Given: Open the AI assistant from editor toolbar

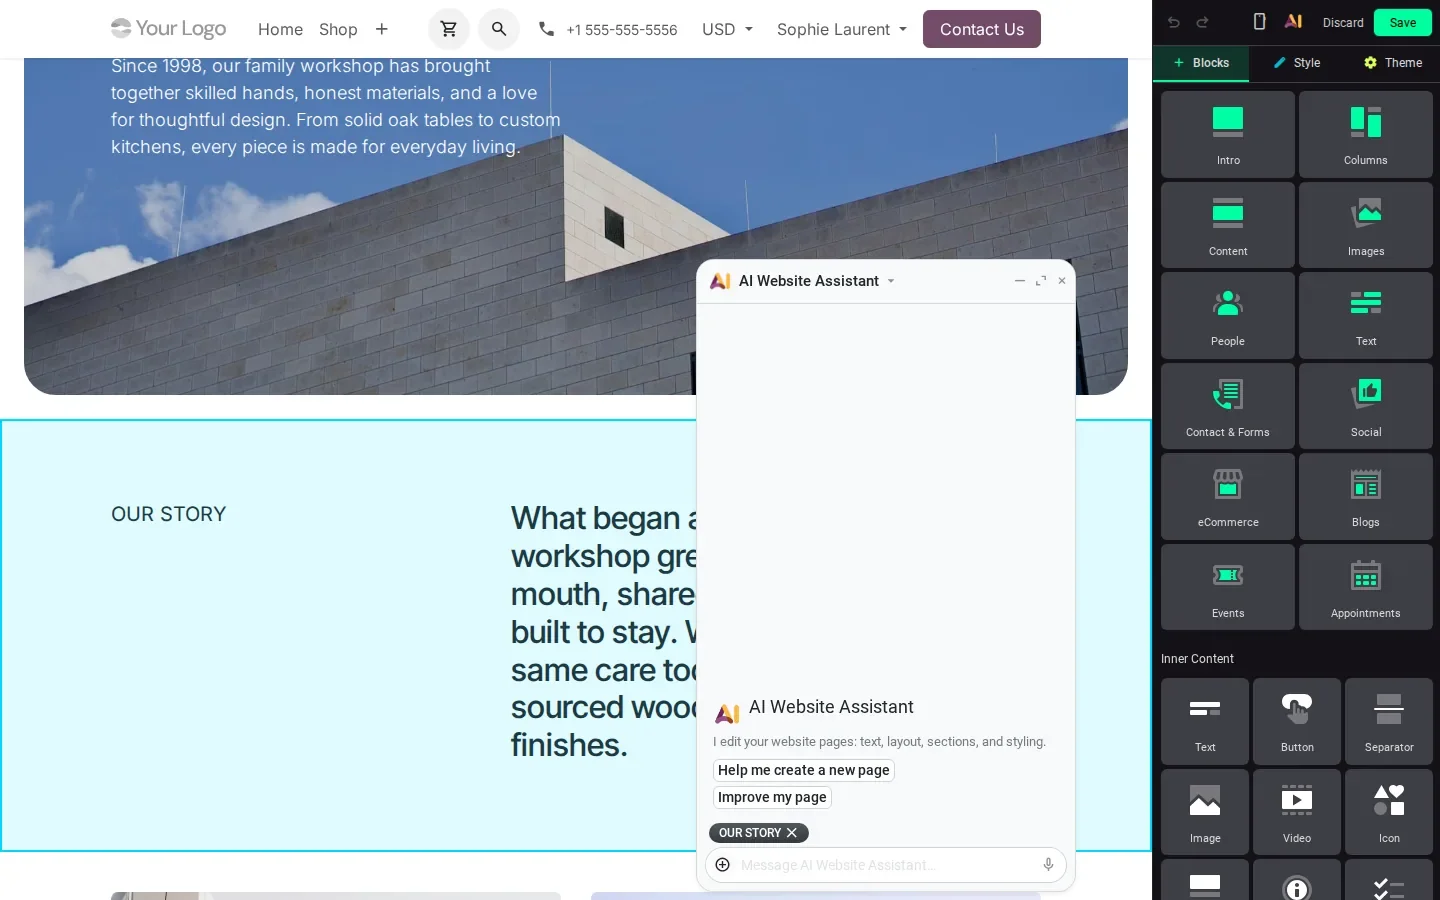Looking at the screenshot, I should coord(1293,22).
